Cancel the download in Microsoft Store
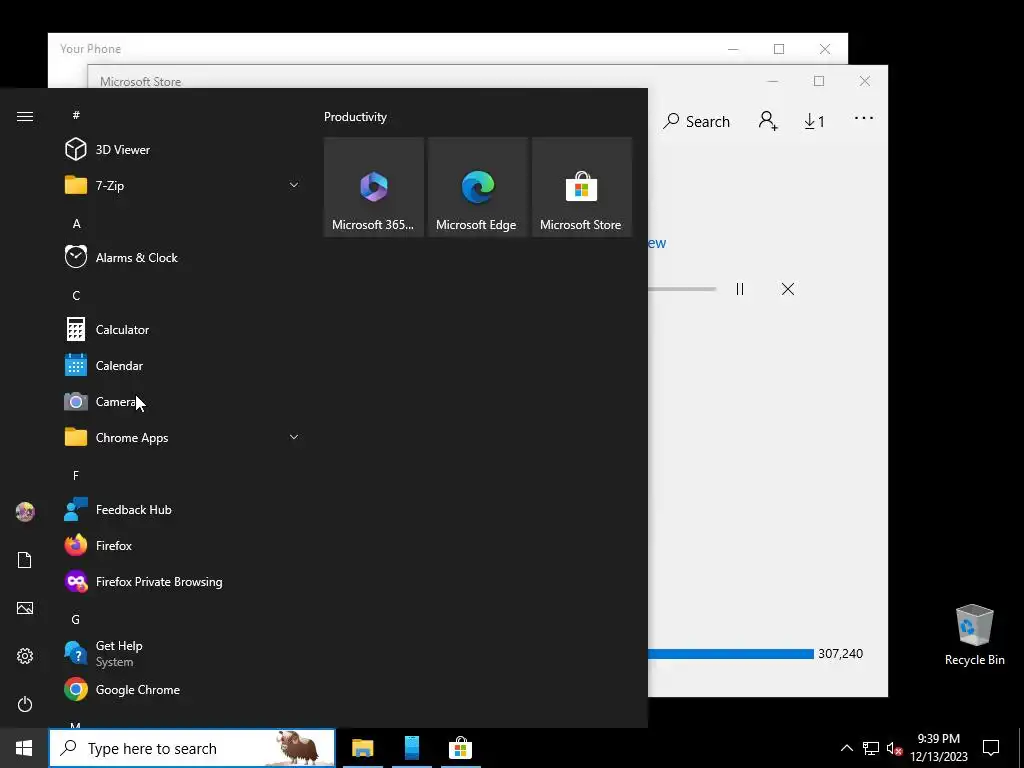The width and height of the screenshot is (1024, 768). (788, 289)
